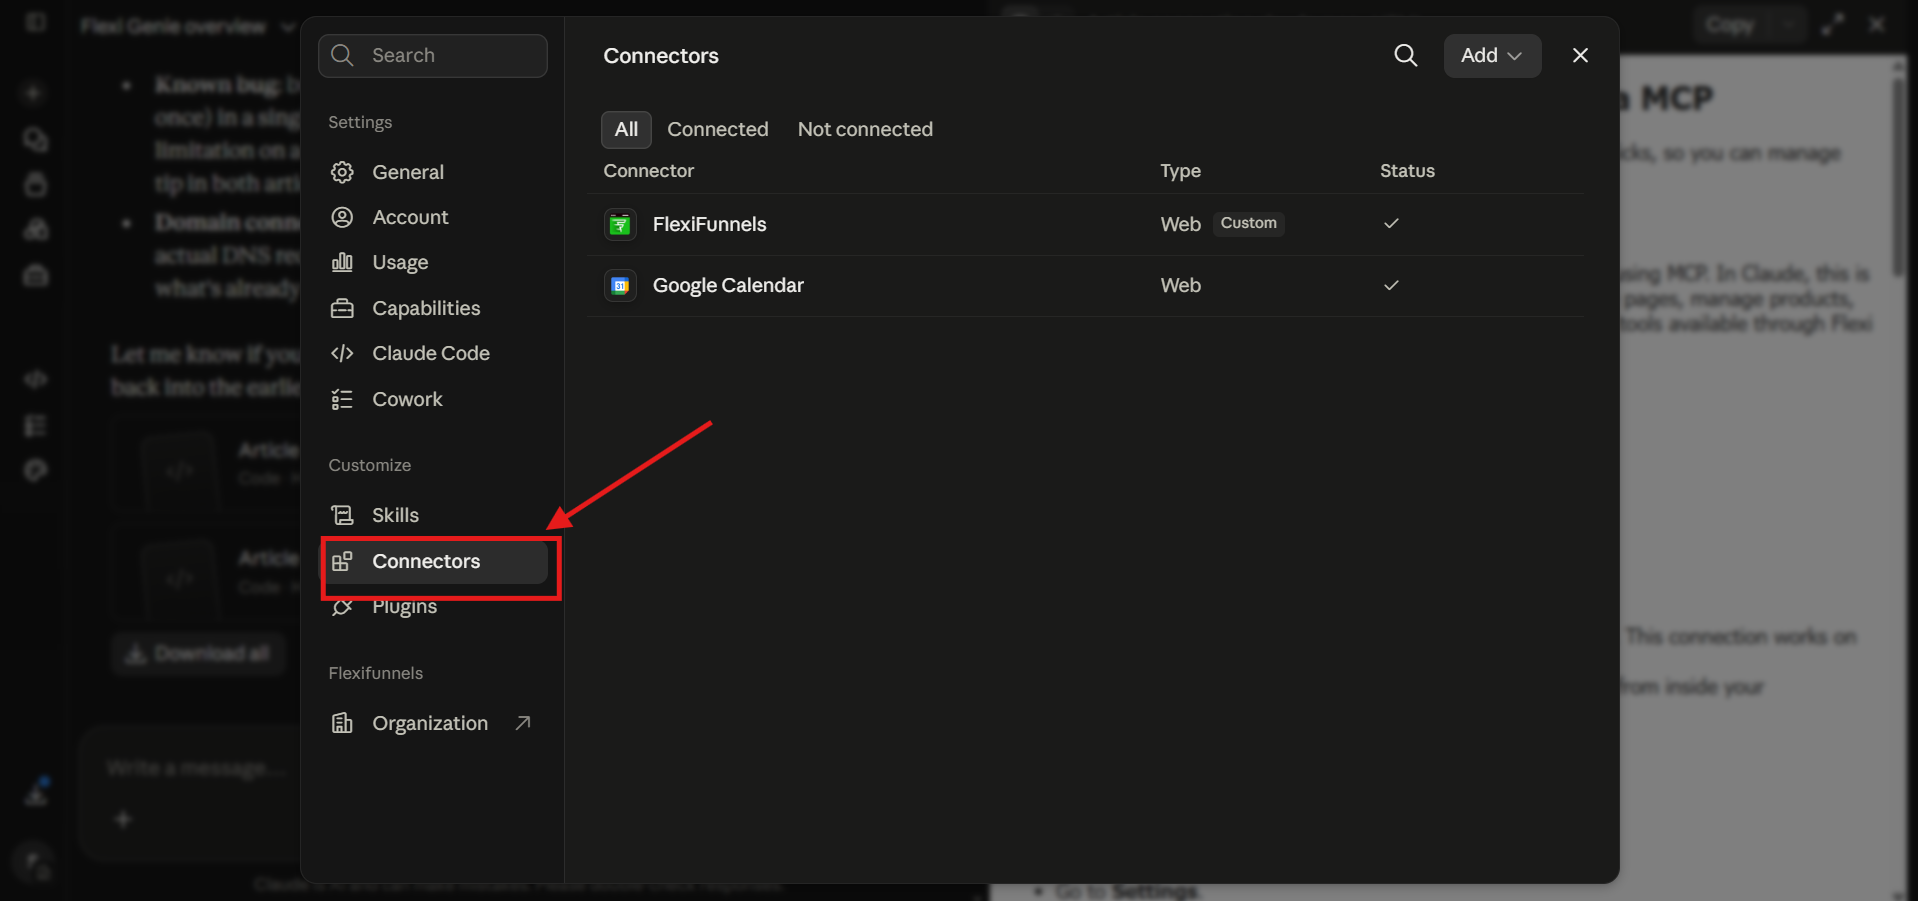Click the Custom badge on FlexiFunnels
This screenshot has height=901, width=1918.
tap(1248, 223)
